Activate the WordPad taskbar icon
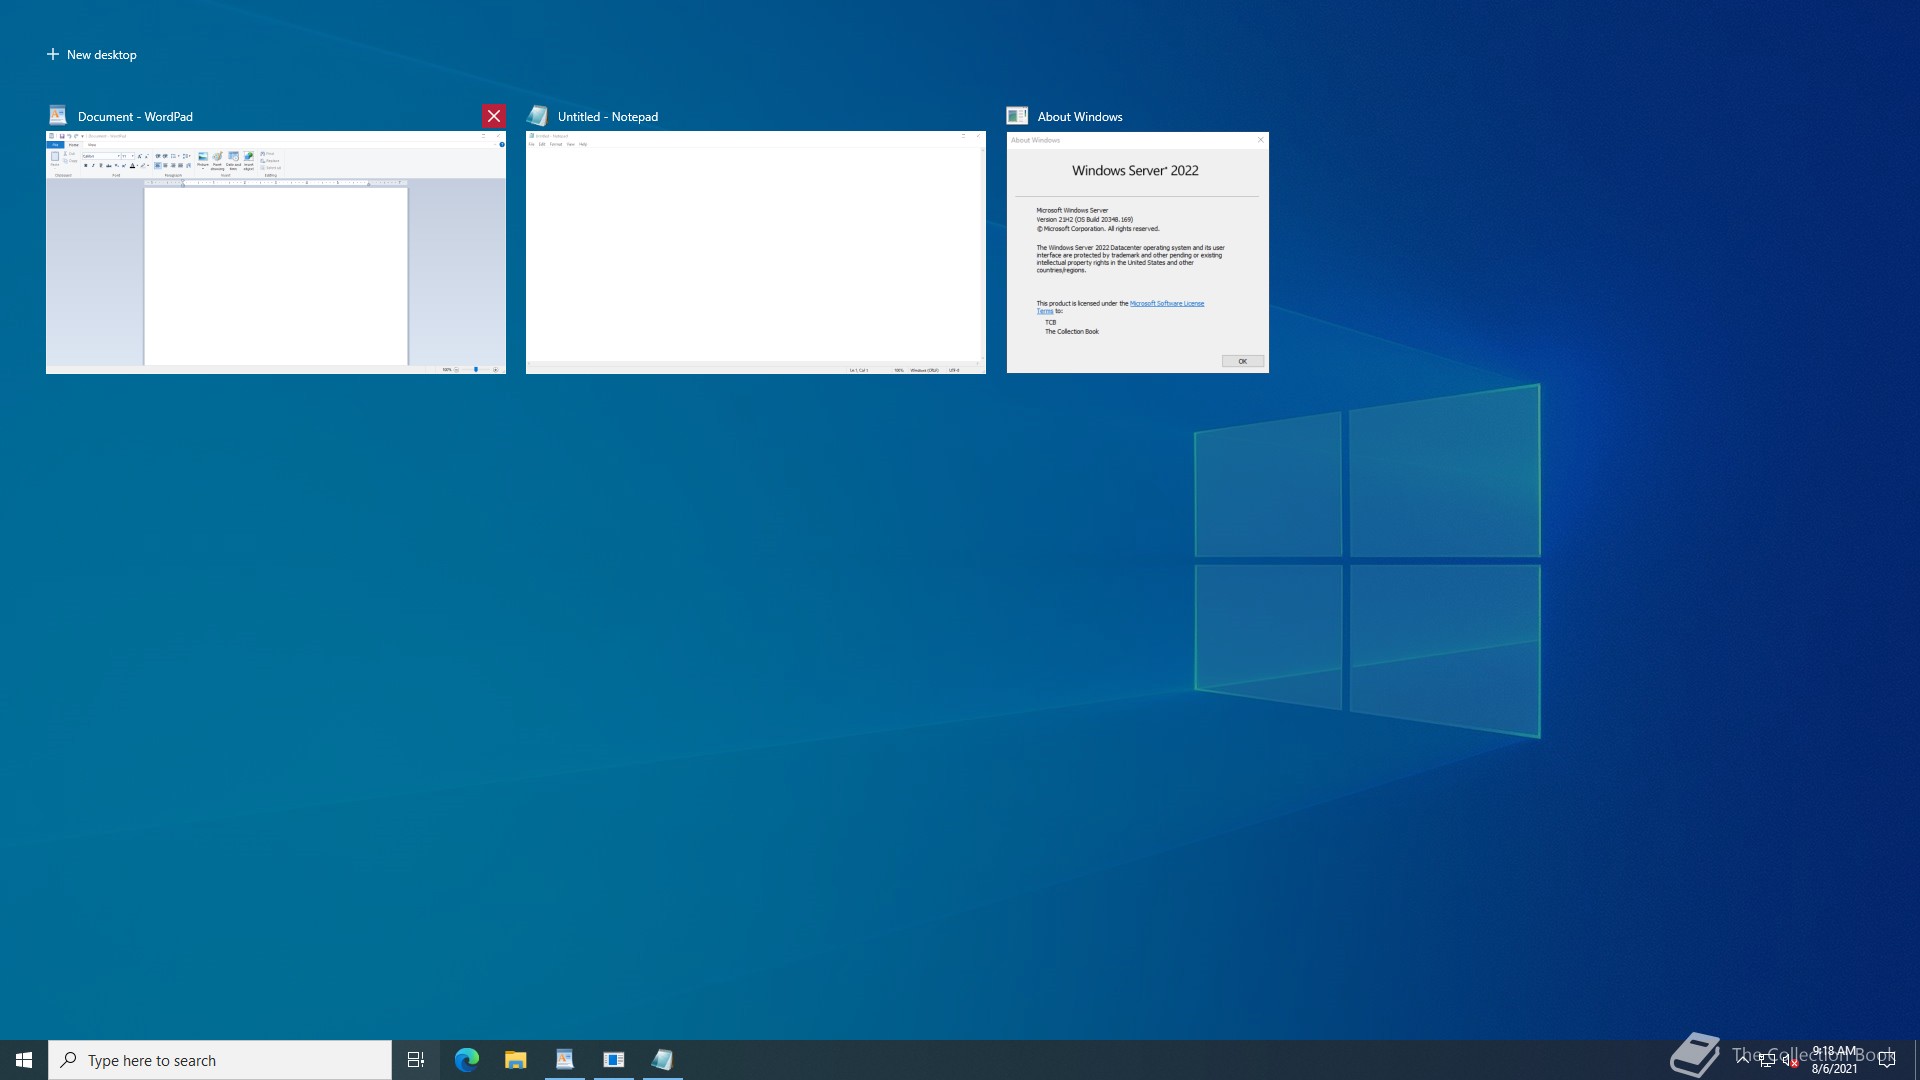Viewport: 1920px width, 1080px height. [565, 1060]
